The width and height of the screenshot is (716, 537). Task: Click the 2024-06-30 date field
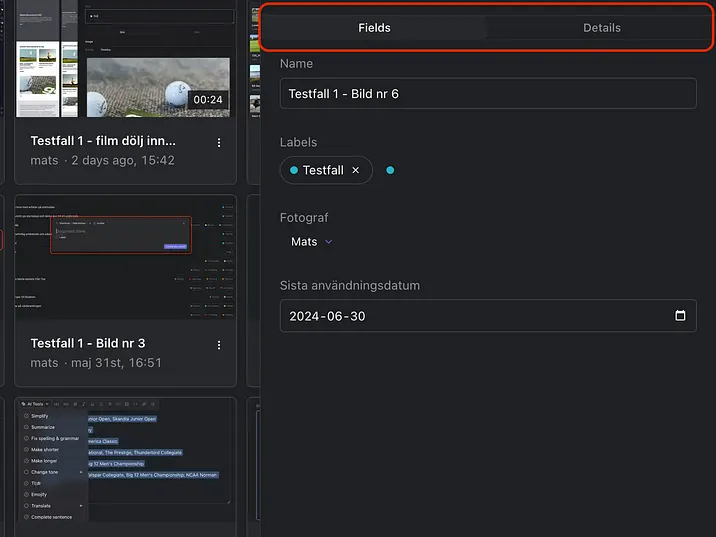(x=470, y=316)
